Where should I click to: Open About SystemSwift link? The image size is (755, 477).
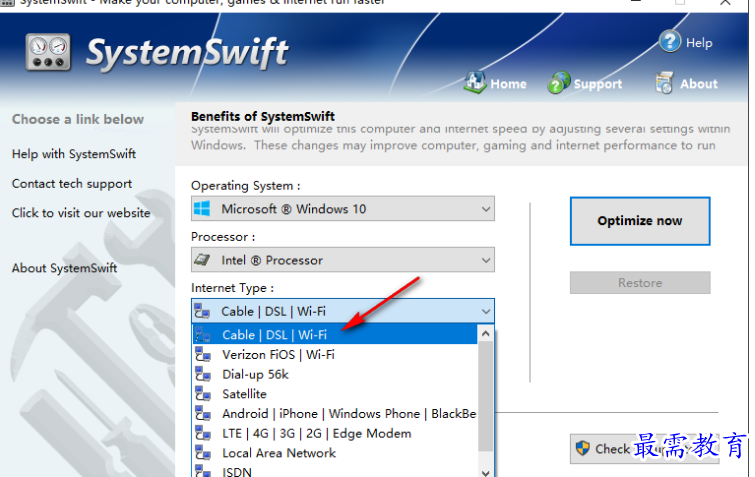65,268
